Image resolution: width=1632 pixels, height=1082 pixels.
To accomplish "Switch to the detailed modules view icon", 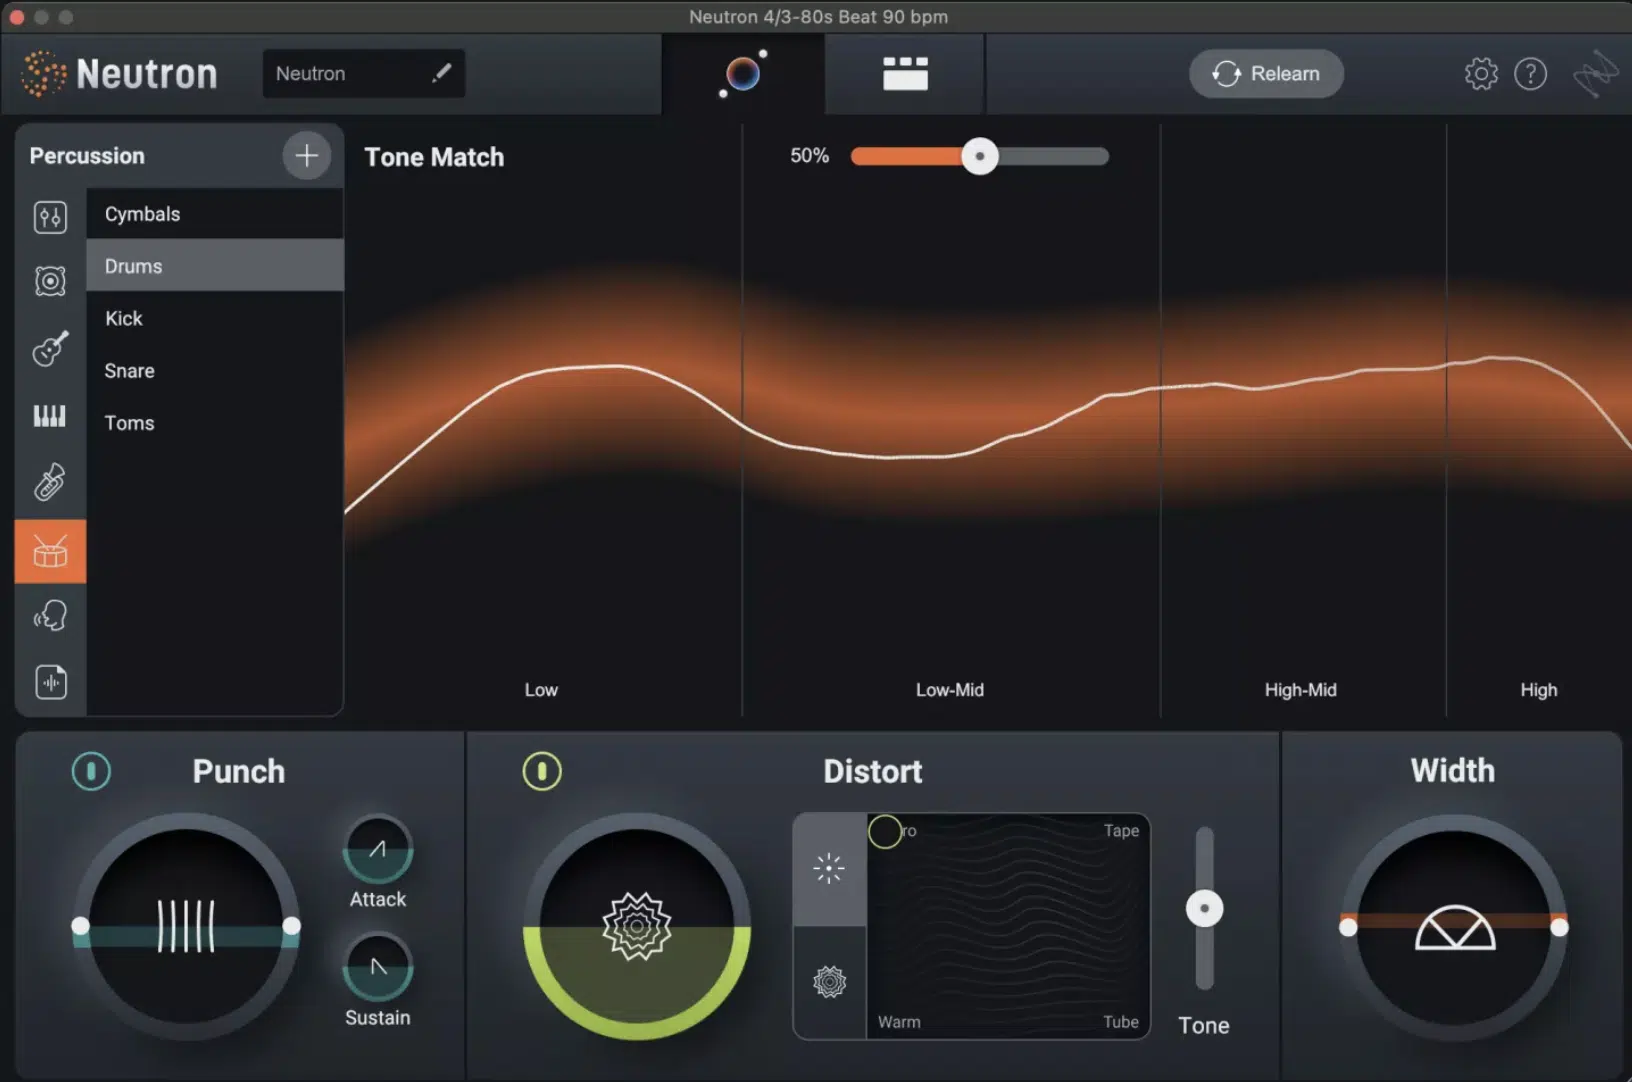I will [x=905, y=73].
